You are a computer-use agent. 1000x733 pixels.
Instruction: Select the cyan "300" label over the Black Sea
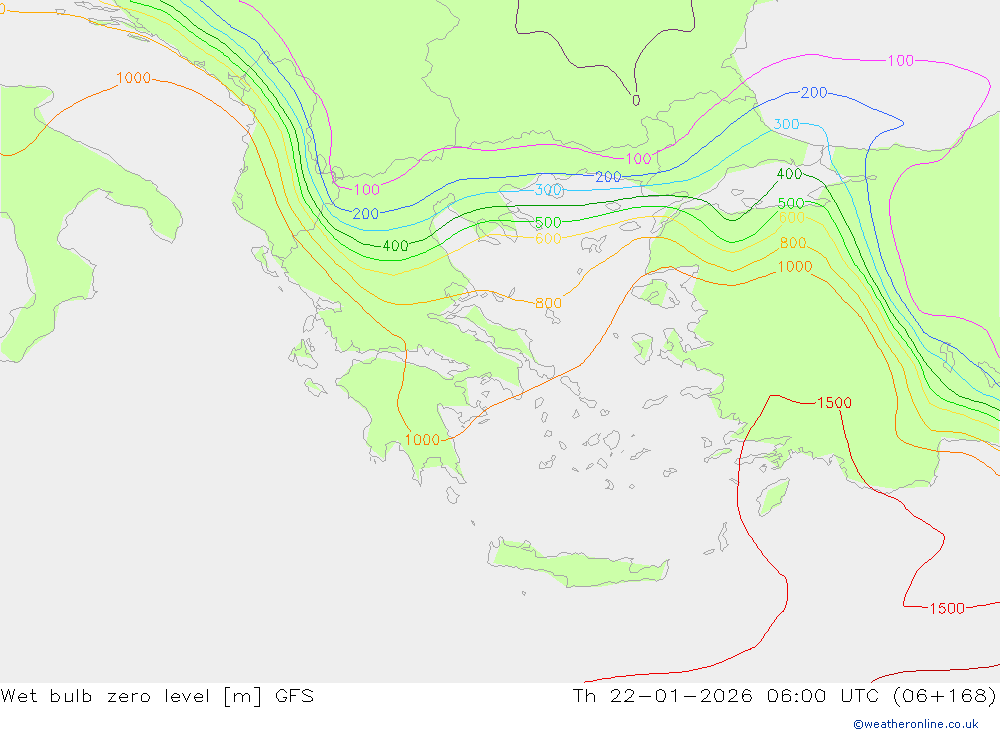coord(786,124)
